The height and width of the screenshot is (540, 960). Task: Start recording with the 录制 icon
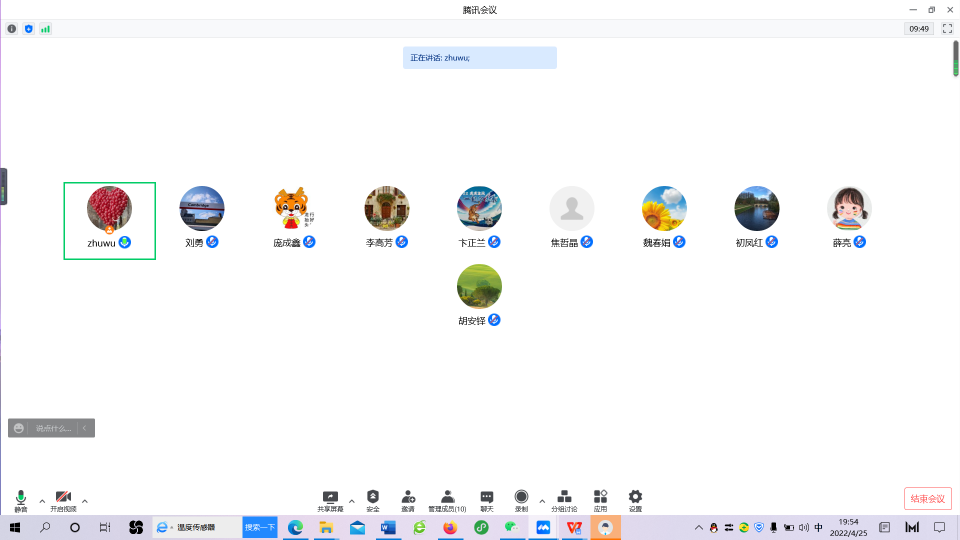521,500
